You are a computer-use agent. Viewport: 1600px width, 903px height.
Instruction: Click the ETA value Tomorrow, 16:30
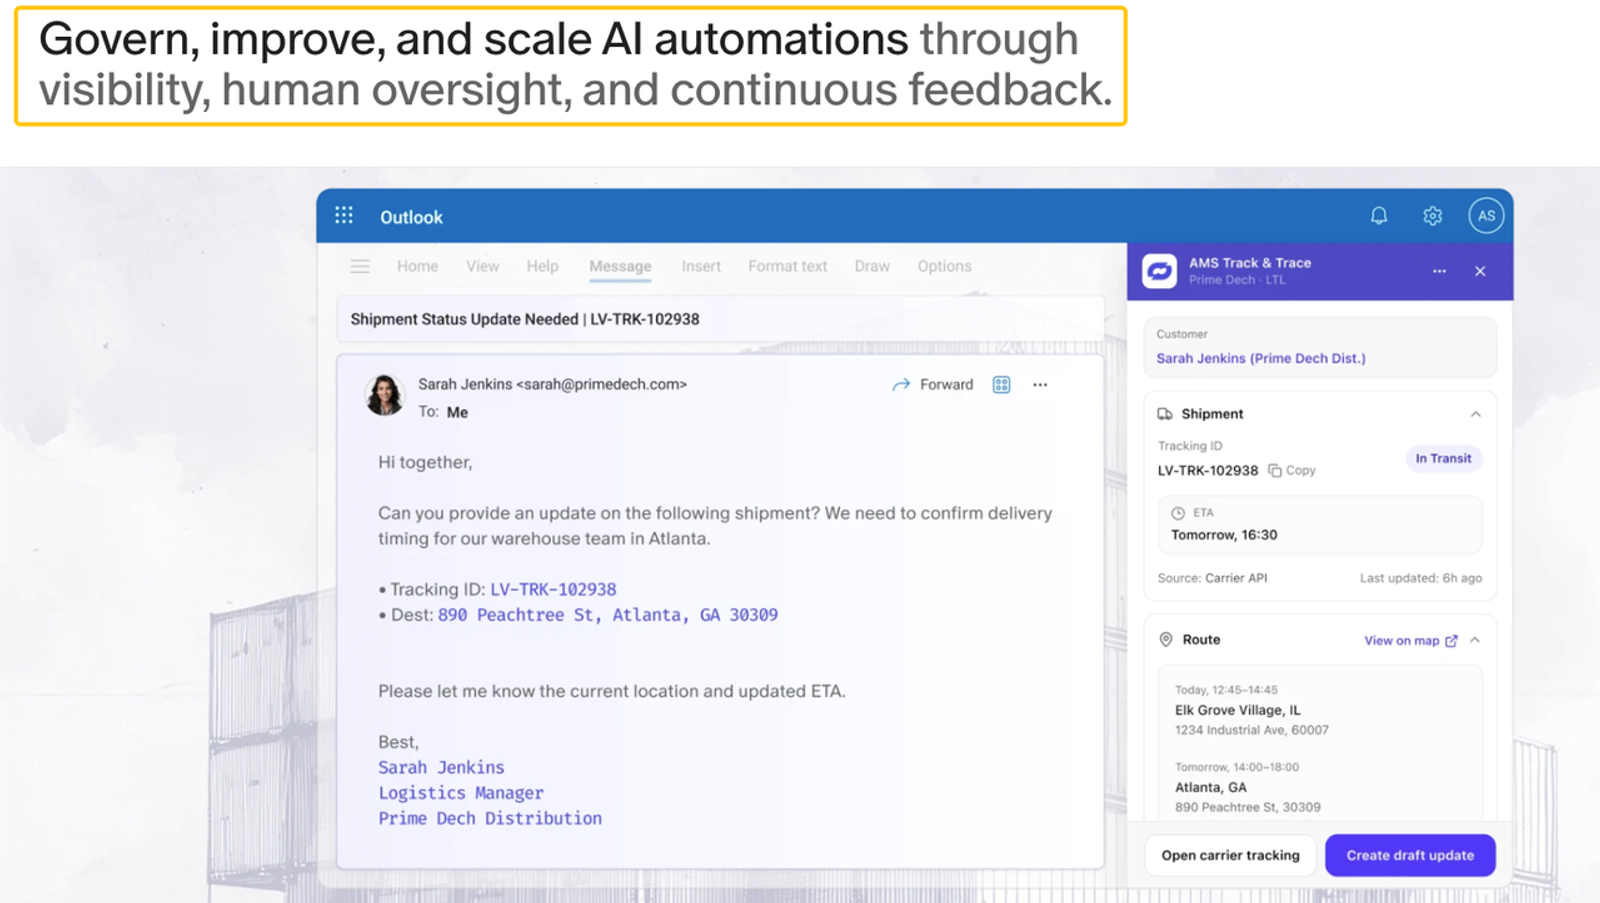click(1224, 535)
